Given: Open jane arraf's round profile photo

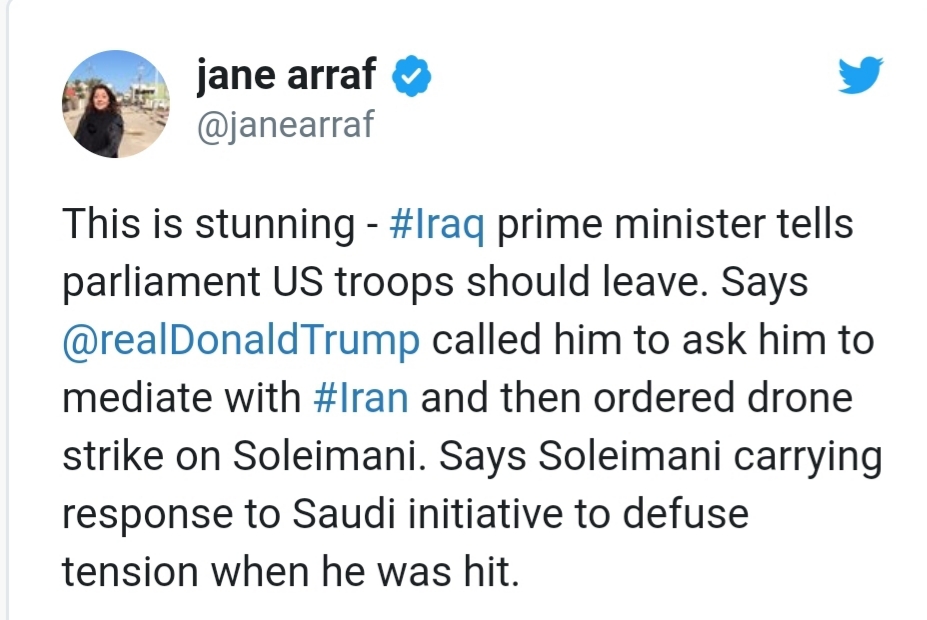Looking at the screenshot, I should (x=116, y=104).
